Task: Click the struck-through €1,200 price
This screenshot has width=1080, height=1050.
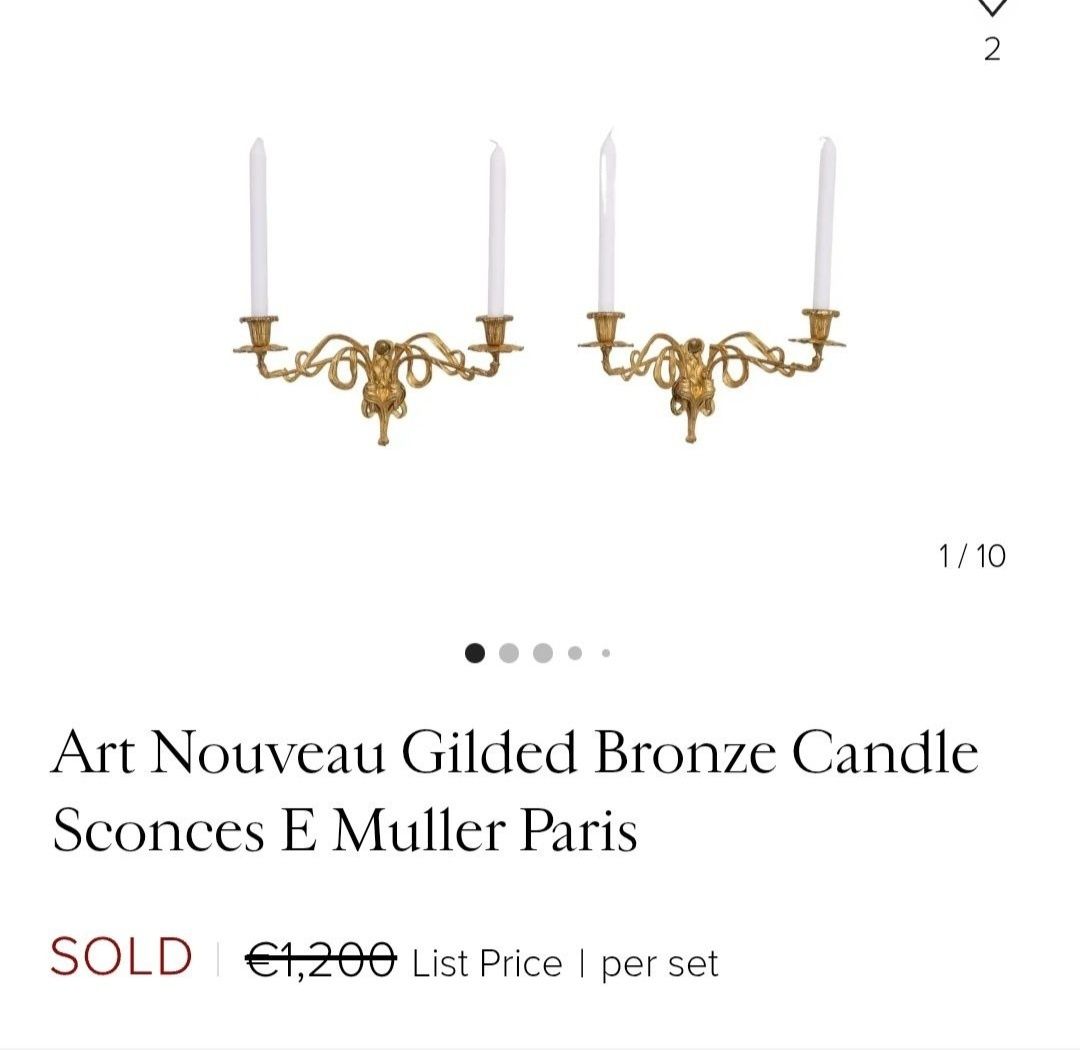Action: click(321, 960)
